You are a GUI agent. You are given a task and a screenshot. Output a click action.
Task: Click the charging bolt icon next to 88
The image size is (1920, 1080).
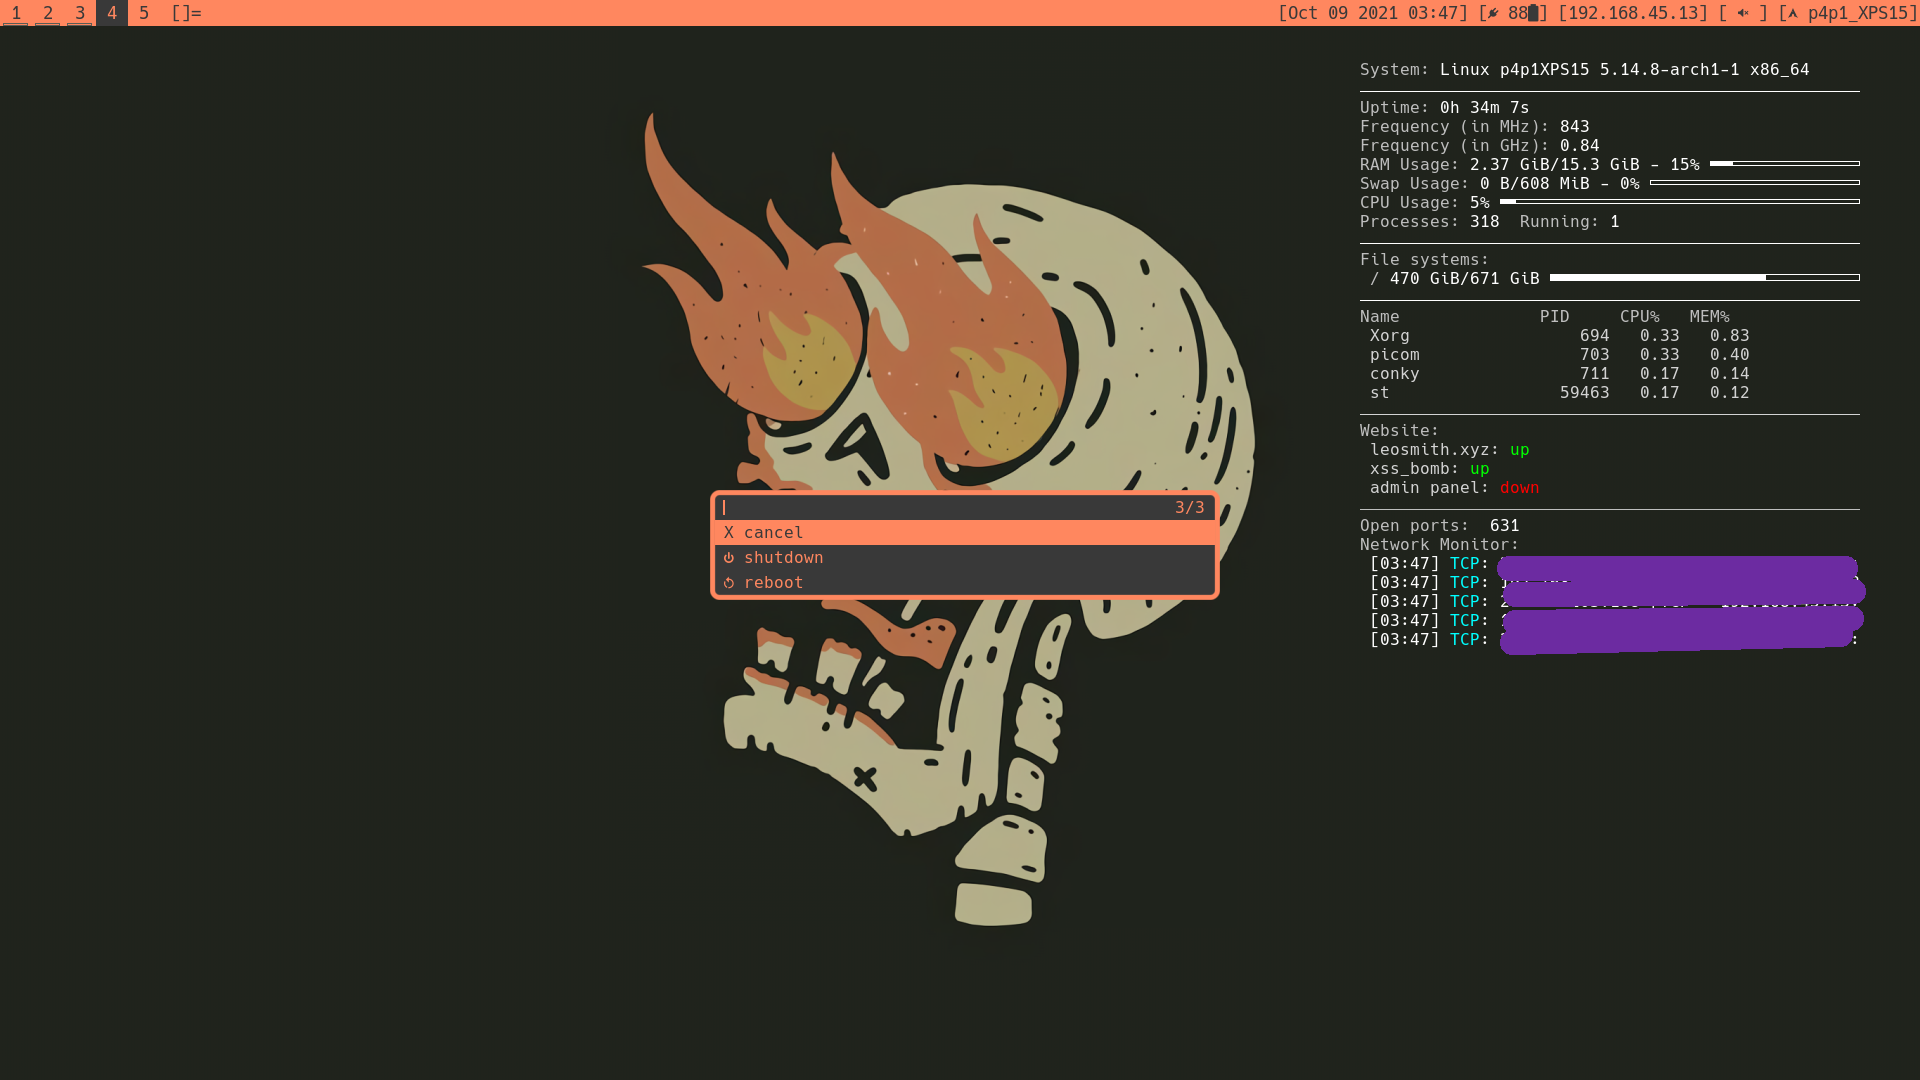[1494, 13]
